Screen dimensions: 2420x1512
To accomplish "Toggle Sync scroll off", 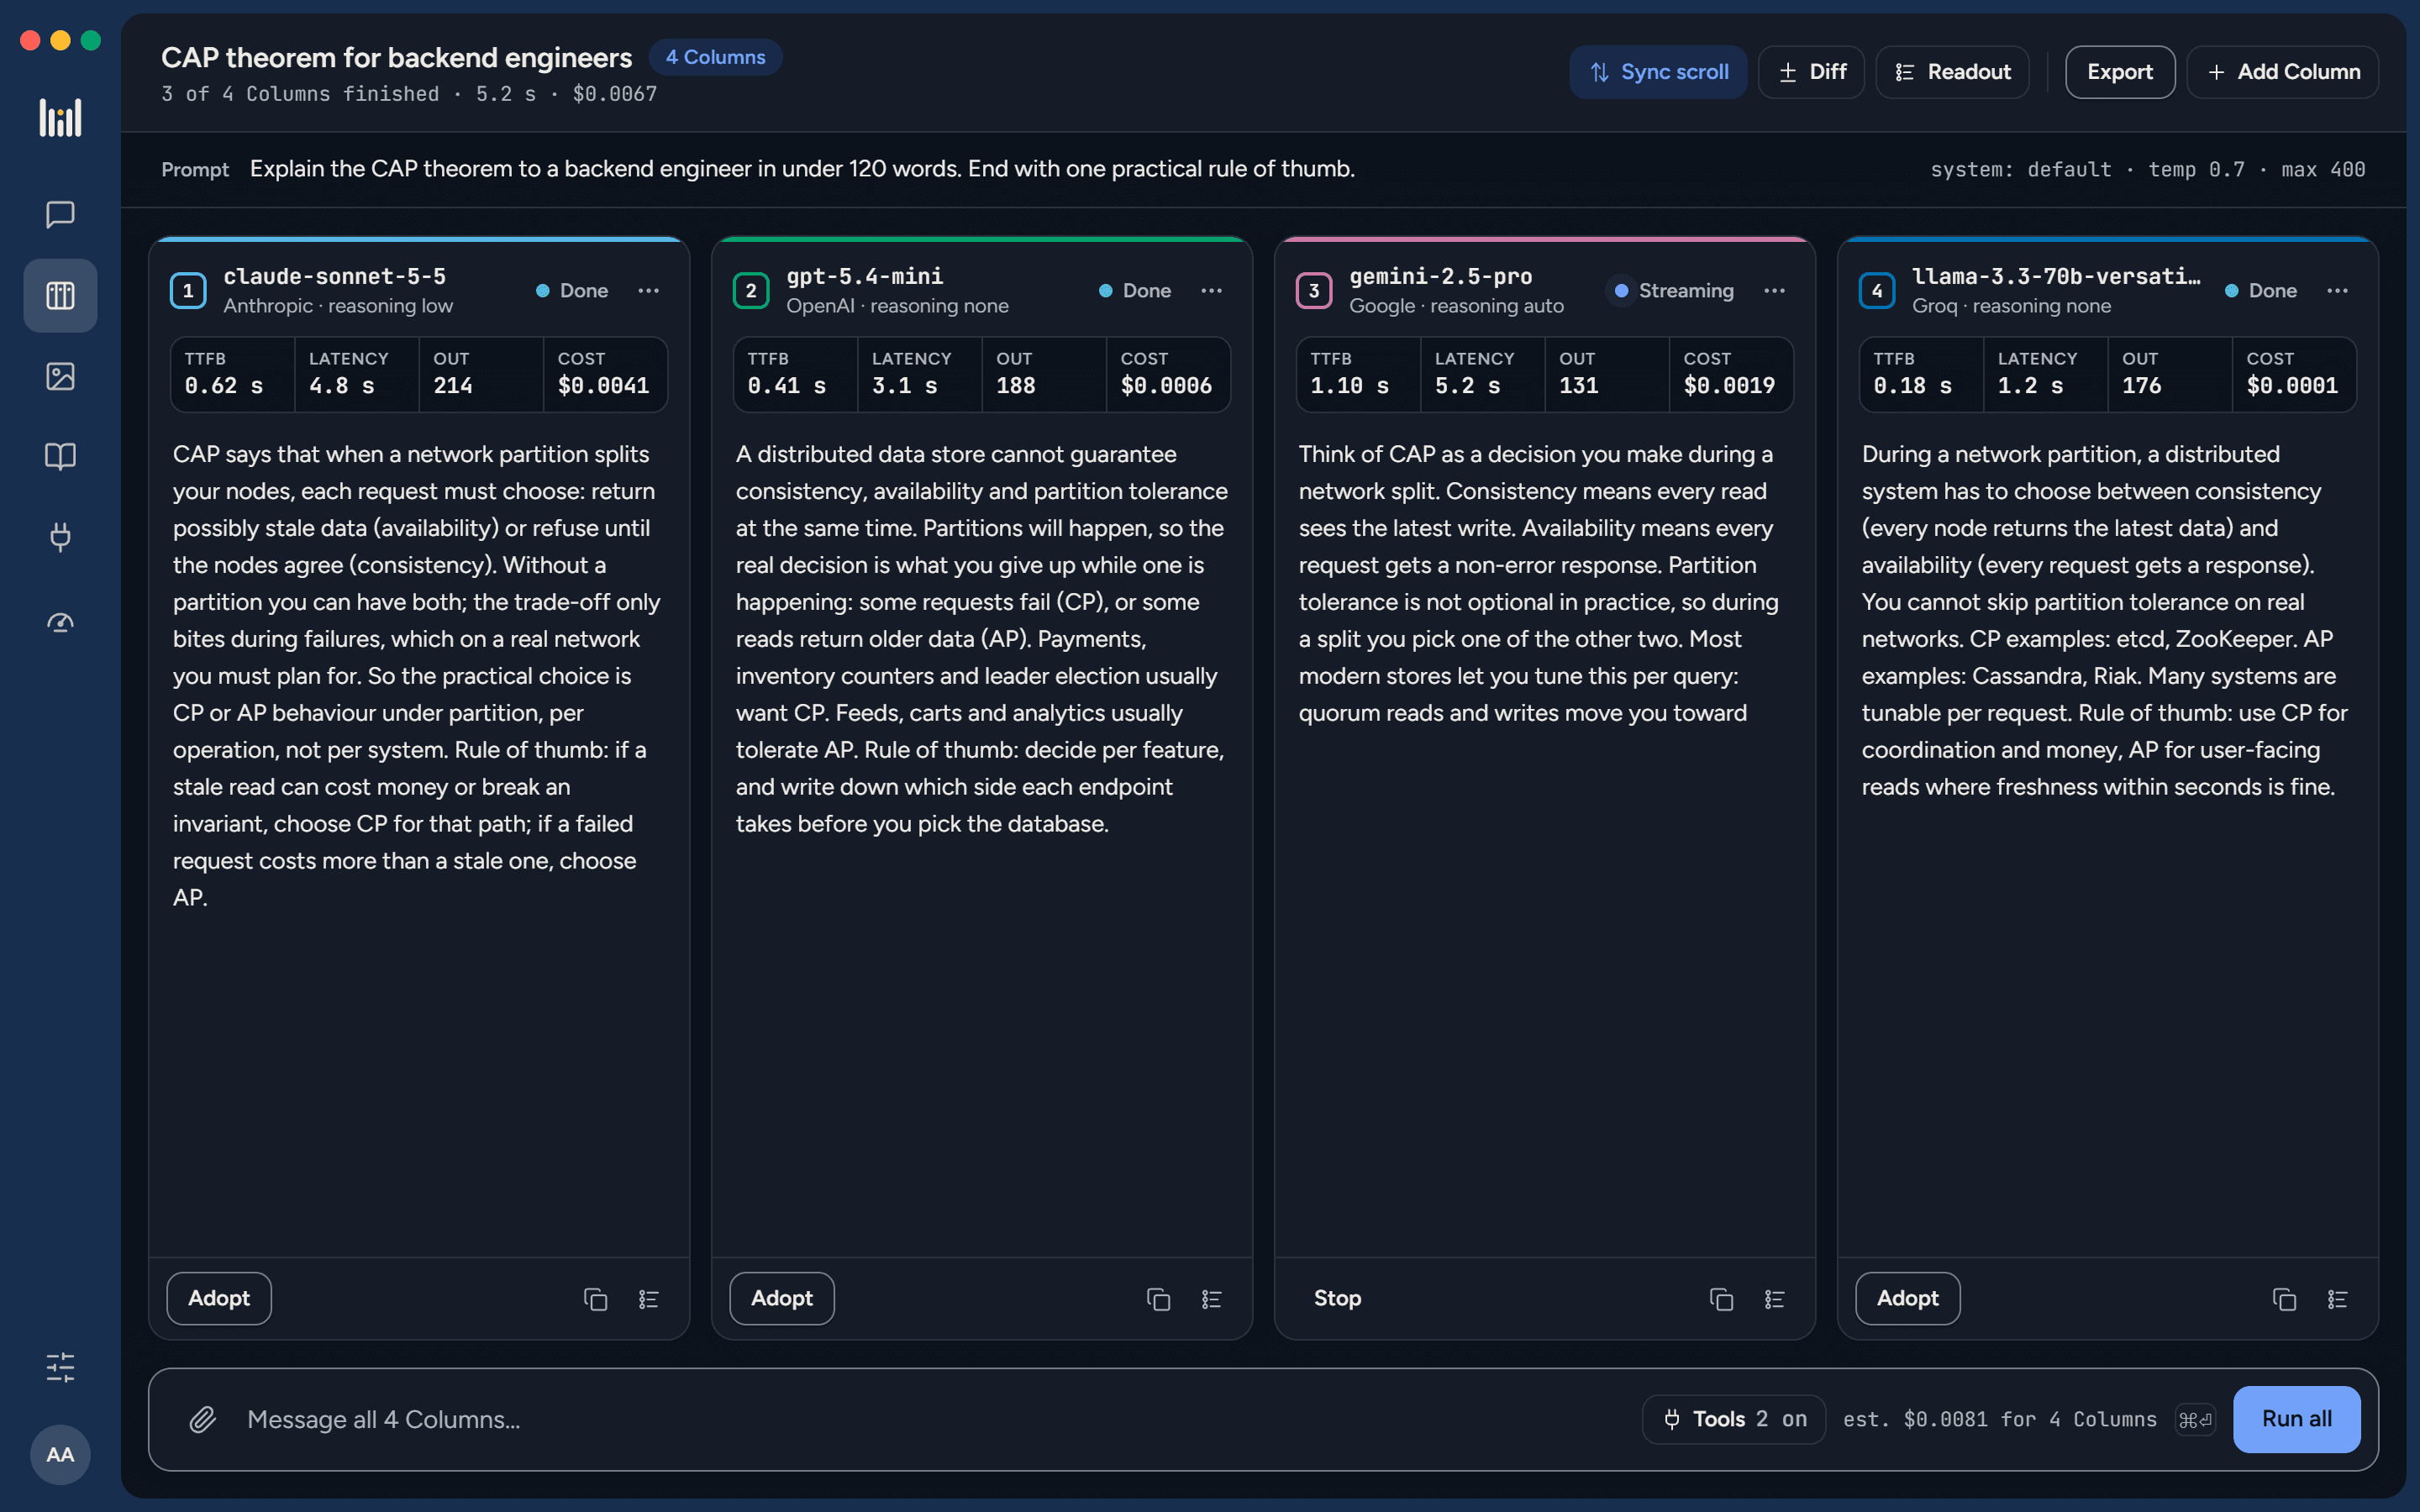I will (x=1658, y=72).
